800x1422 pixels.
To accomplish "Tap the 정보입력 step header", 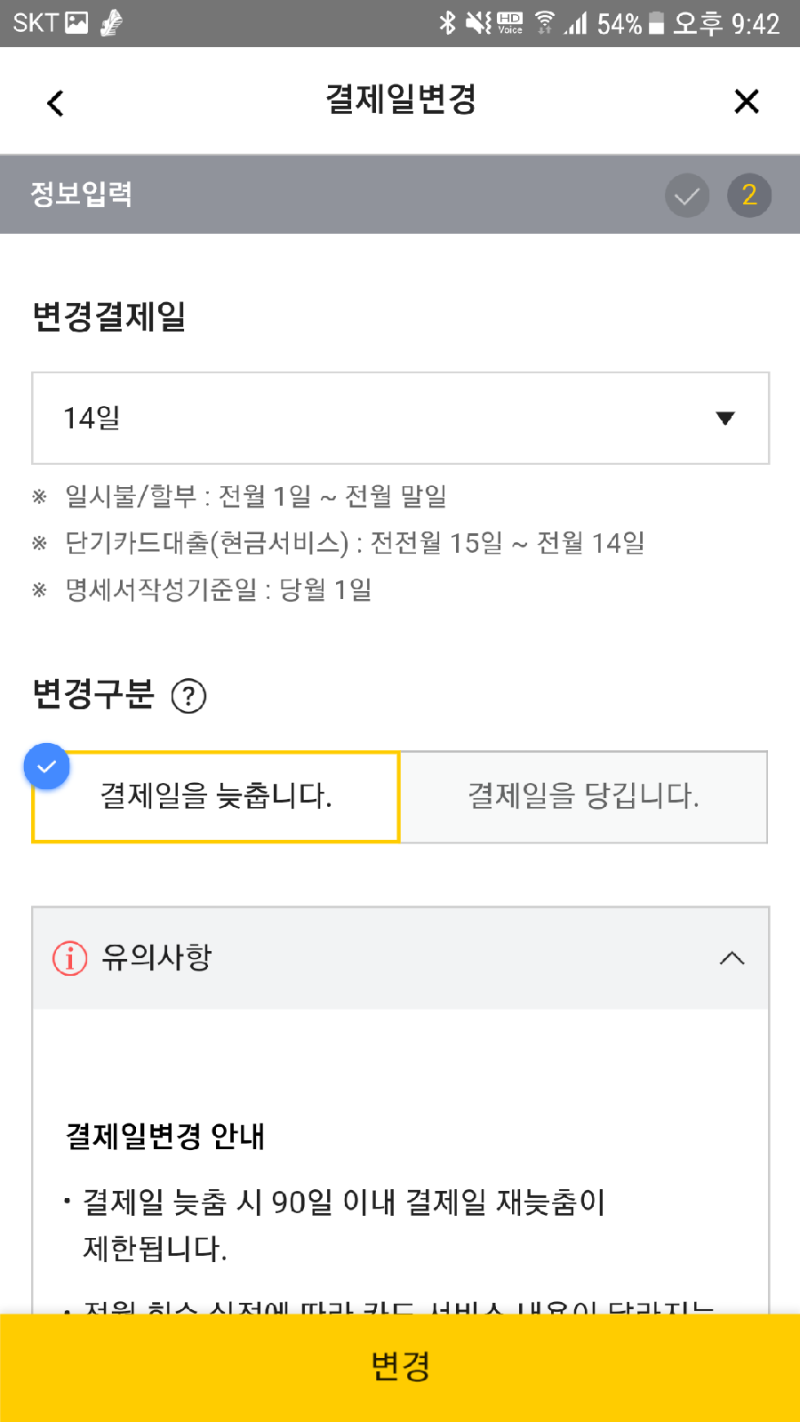I will click(x=81, y=194).
